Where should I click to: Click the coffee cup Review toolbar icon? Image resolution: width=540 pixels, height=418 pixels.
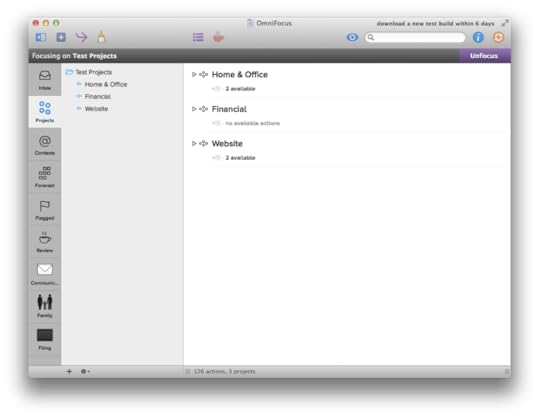[218, 37]
